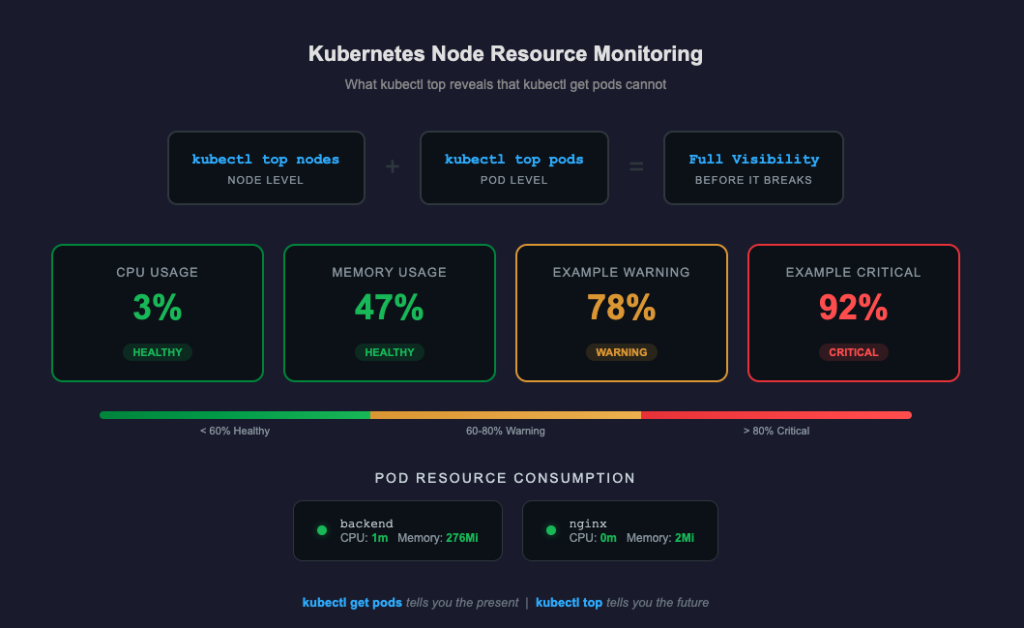Click the Pod Resource Consumption heading
The height and width of the screenshot is (628, 1024).
click(x=505, y=478)
